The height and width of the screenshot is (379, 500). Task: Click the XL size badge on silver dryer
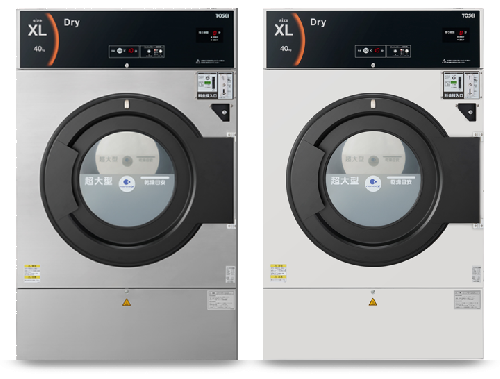37,30
